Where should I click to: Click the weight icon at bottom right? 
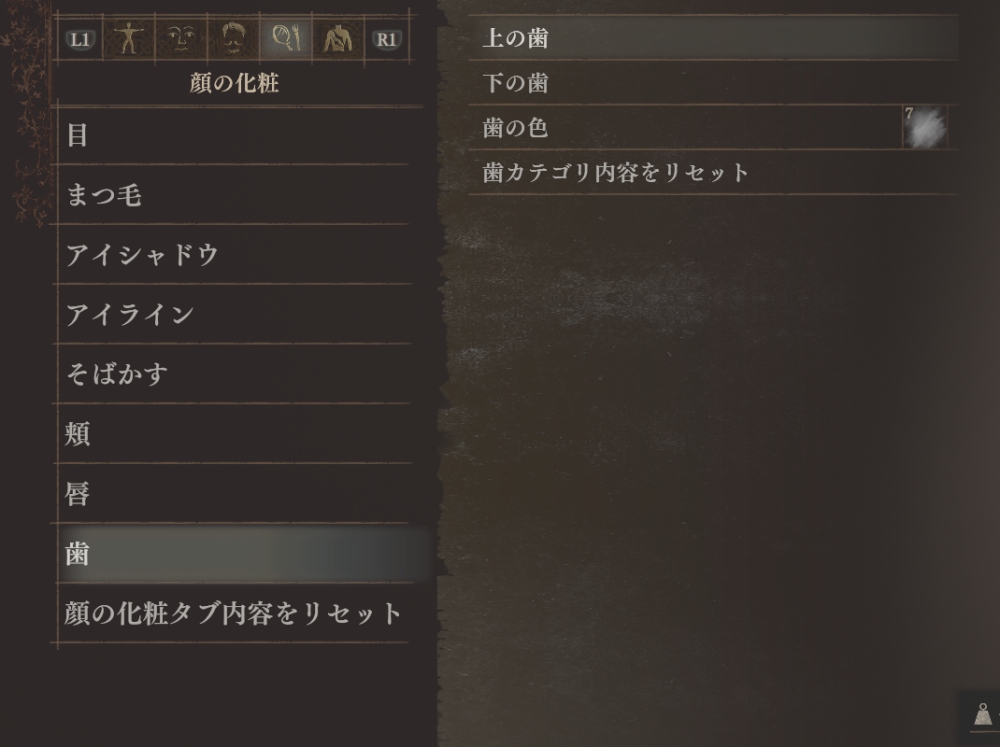tap(983, 714)
